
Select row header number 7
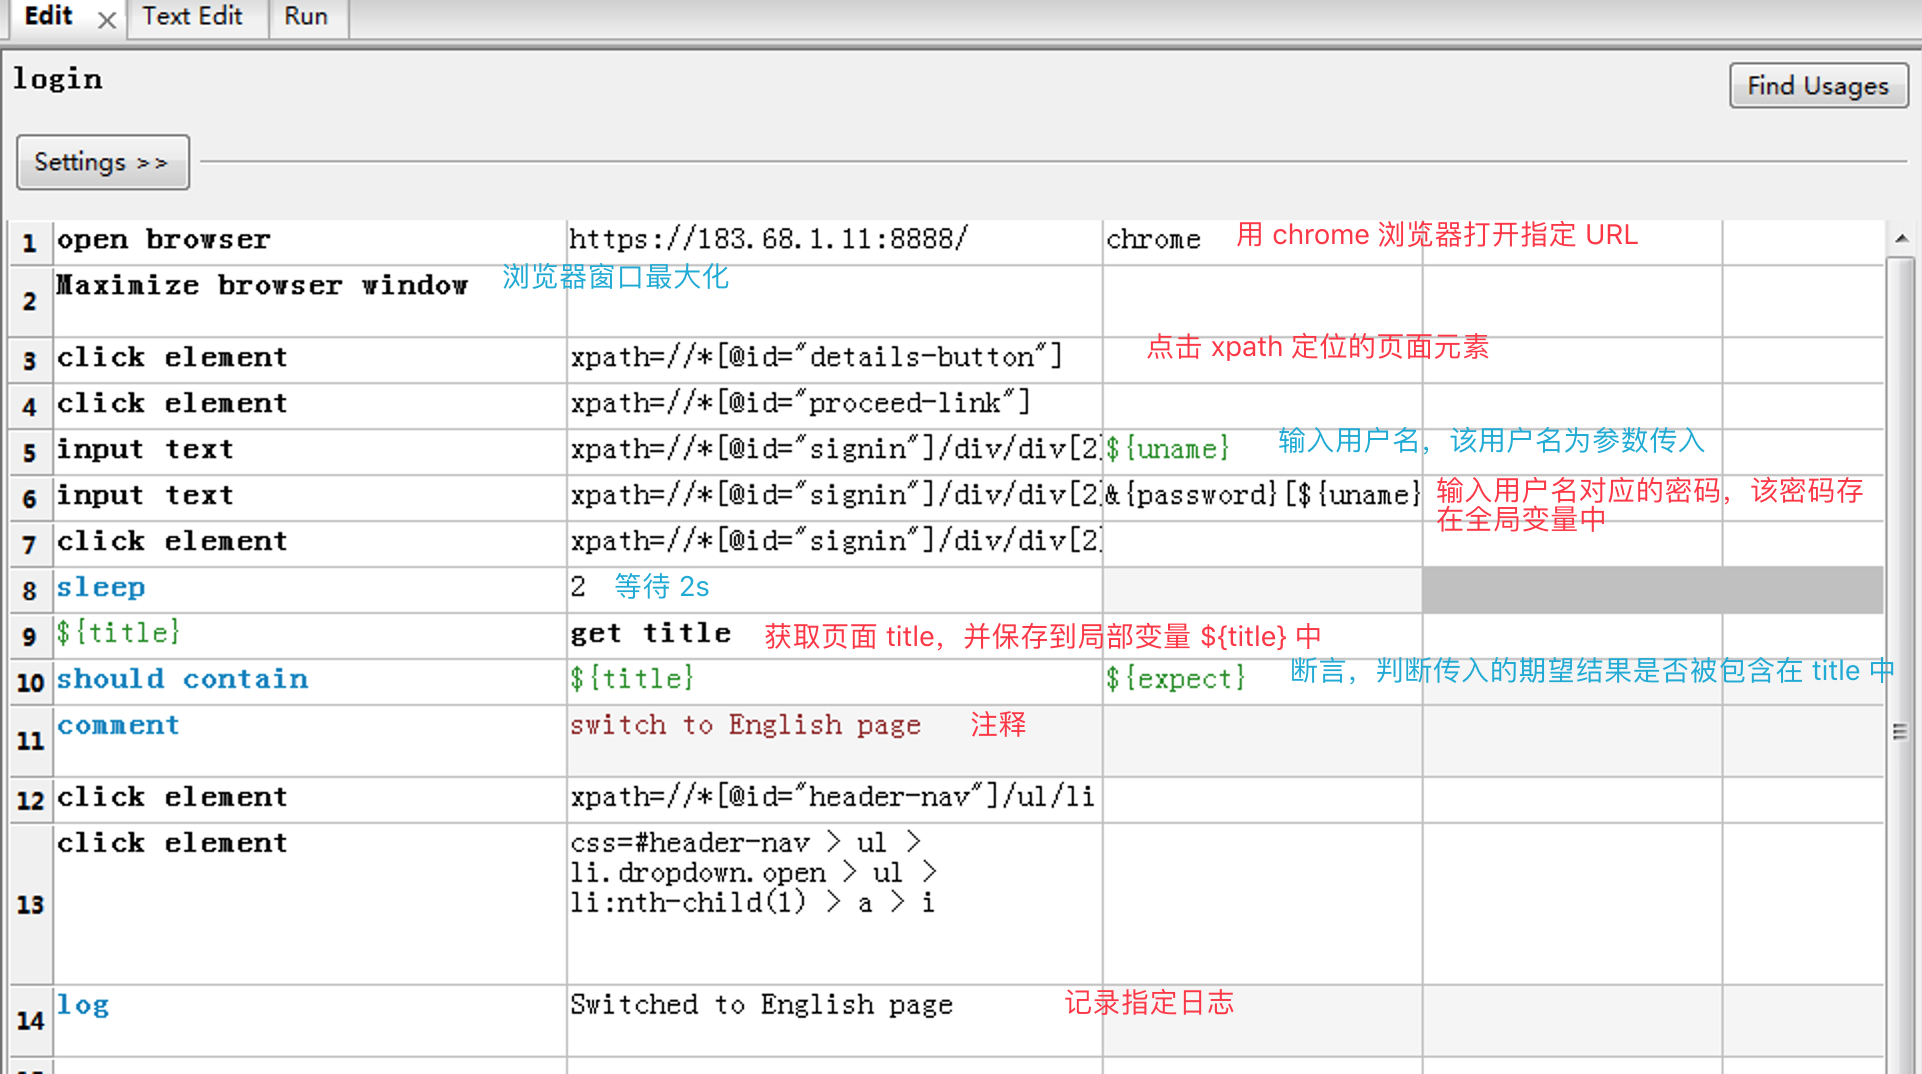pos(30,544)
